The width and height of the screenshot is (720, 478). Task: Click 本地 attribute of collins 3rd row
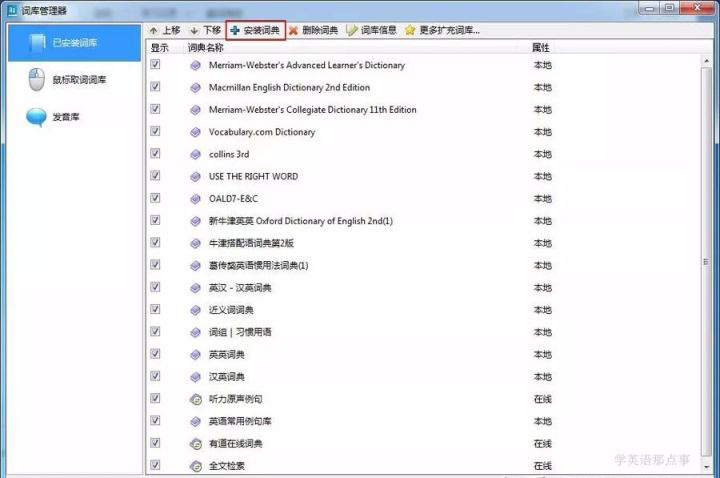pyautogui.click(x=542, y=154)
